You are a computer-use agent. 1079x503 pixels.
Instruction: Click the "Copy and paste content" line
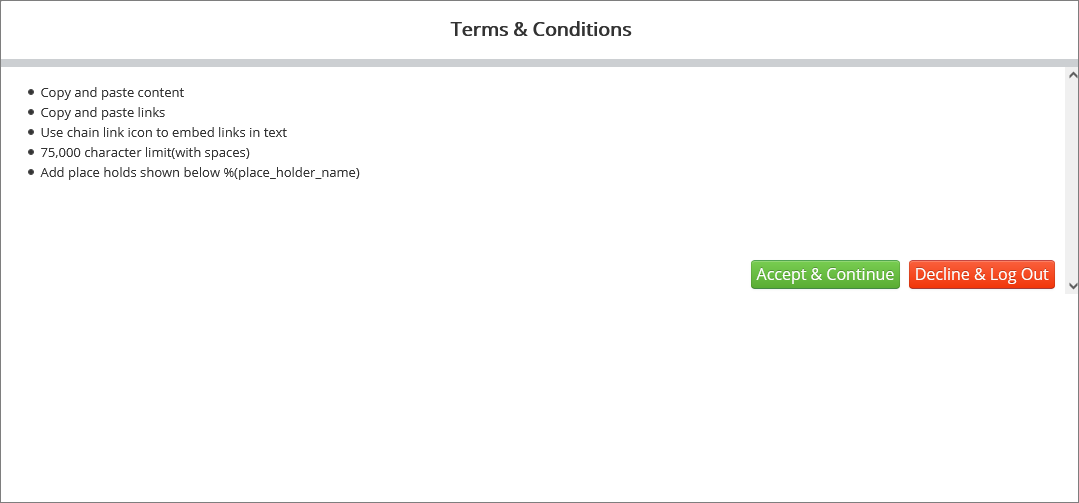click(x=112, y=93)
